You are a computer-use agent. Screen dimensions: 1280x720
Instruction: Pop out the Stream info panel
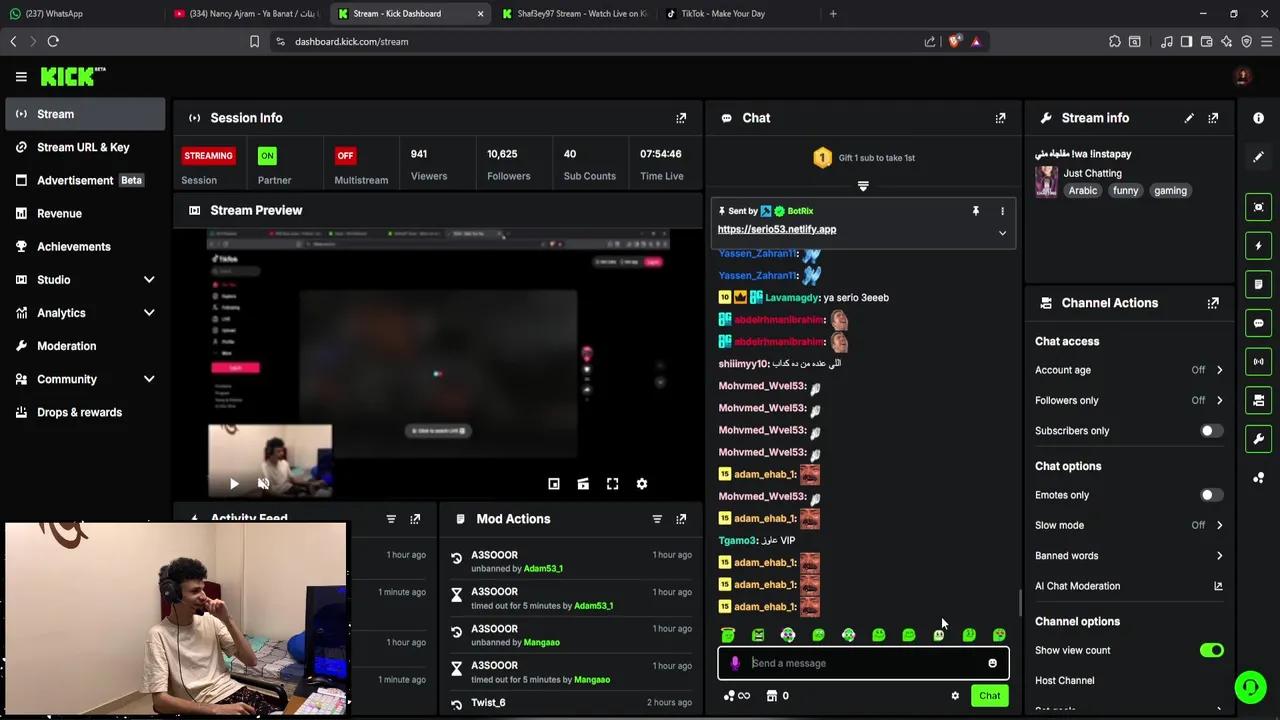(1213, 118)
